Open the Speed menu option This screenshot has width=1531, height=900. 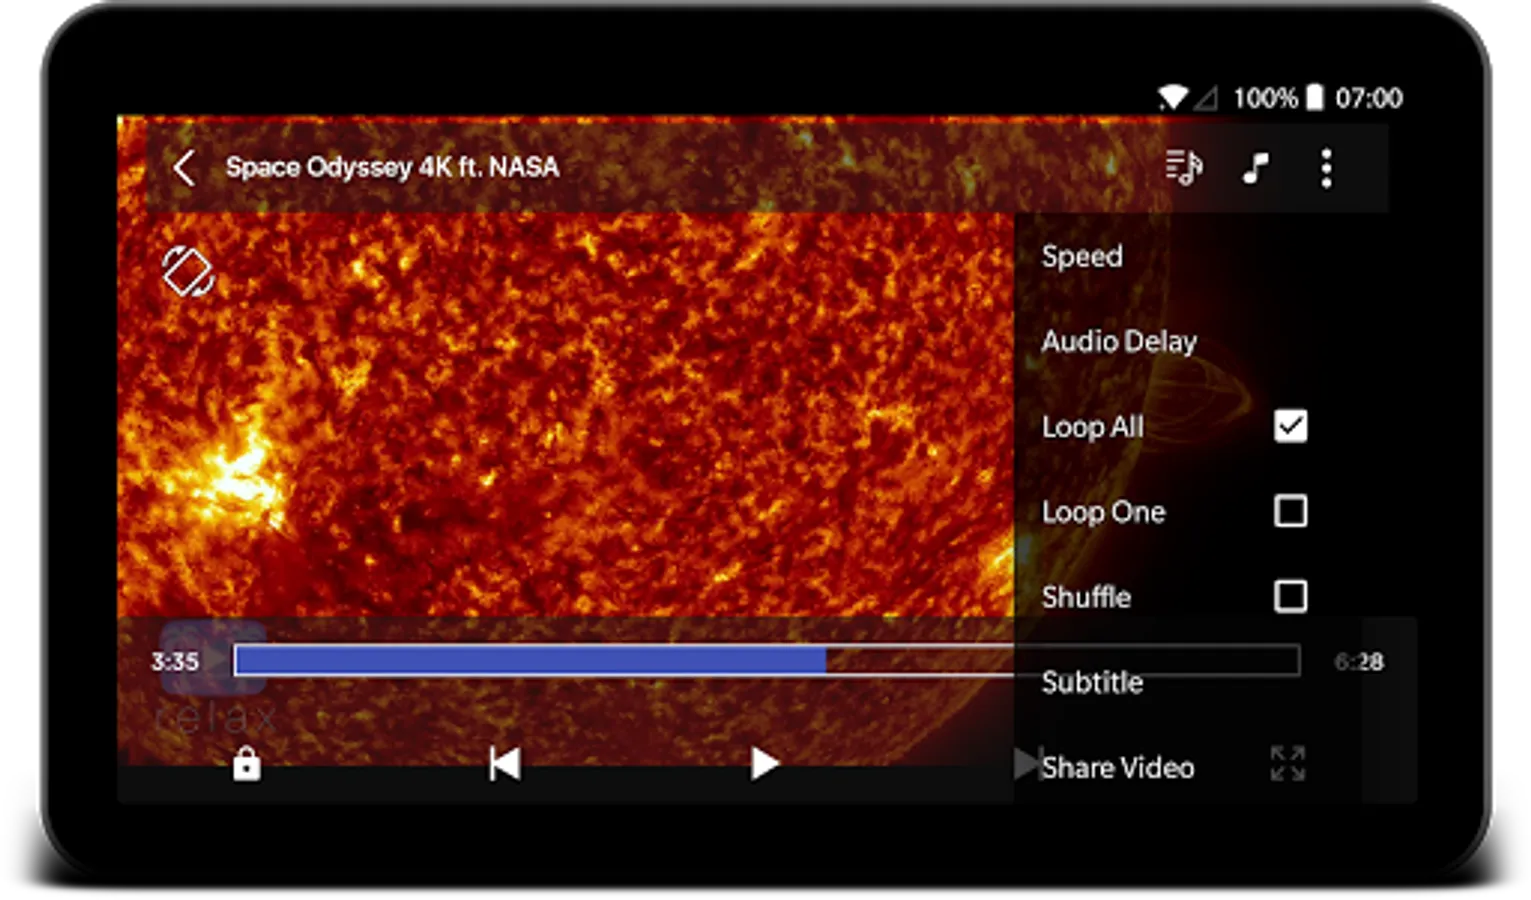(1082, 256)
